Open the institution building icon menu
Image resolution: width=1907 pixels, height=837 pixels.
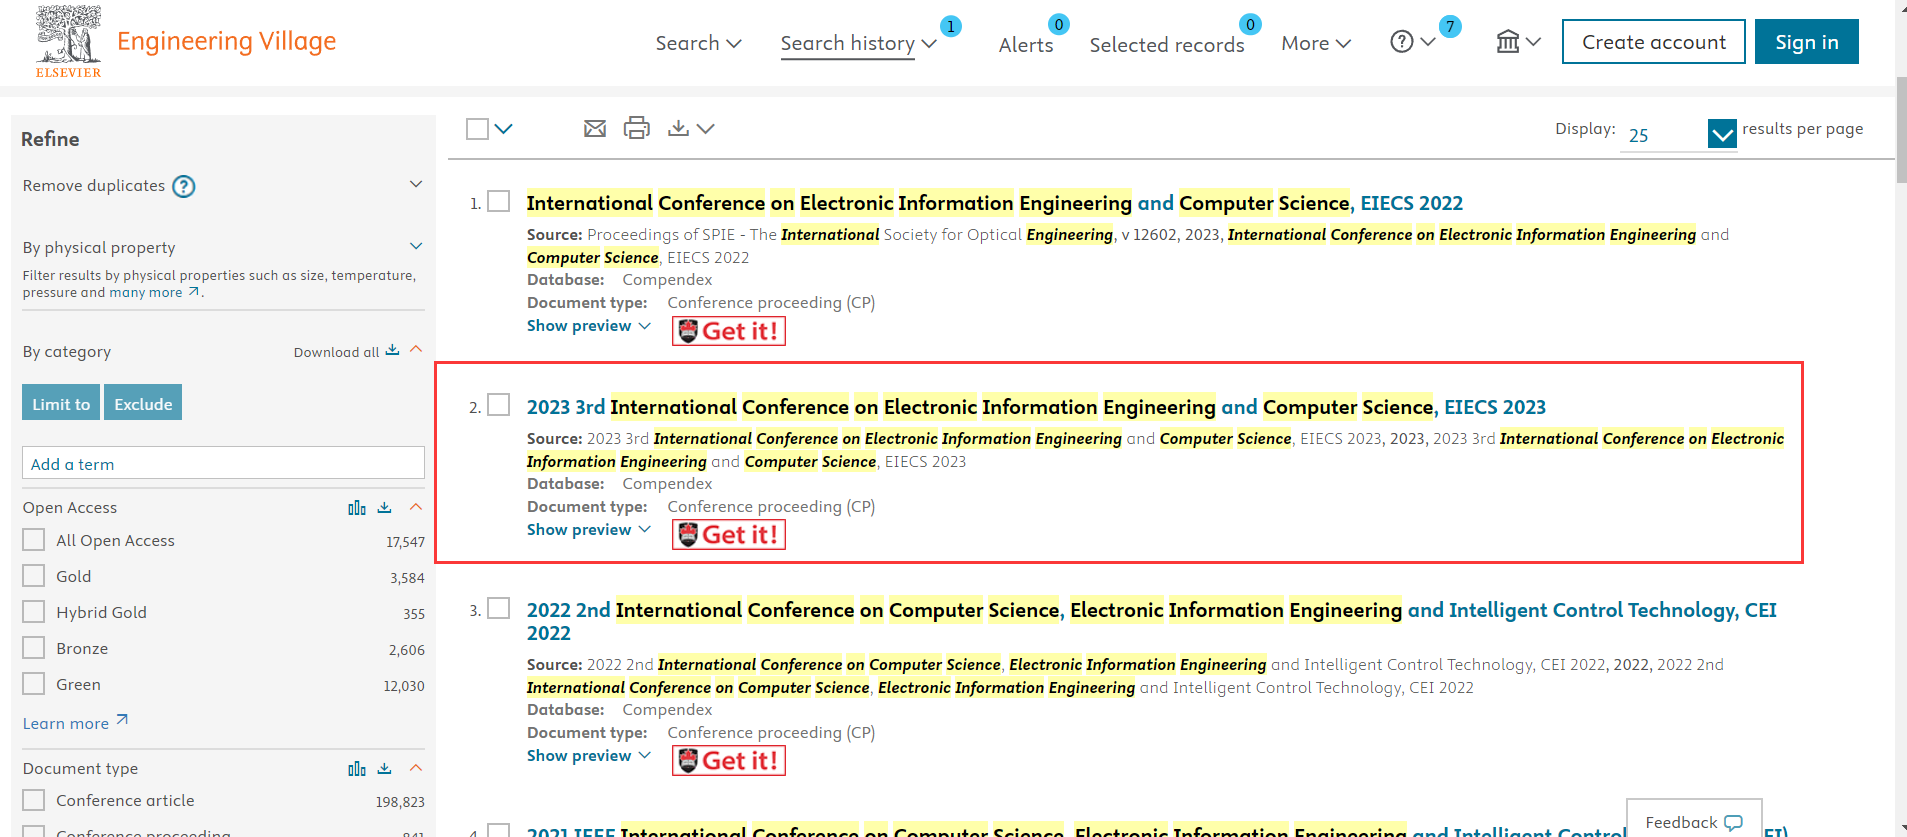click(x=1508, y=42)
